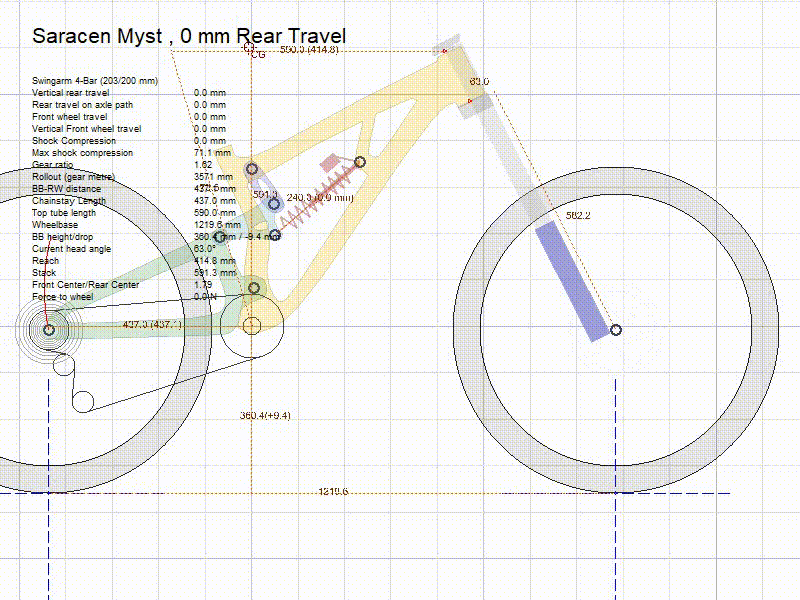Select the 'Front wheel travel' label
Viewport: 800px width, 600px height.
pyautogui.click(x=69, y=117)
